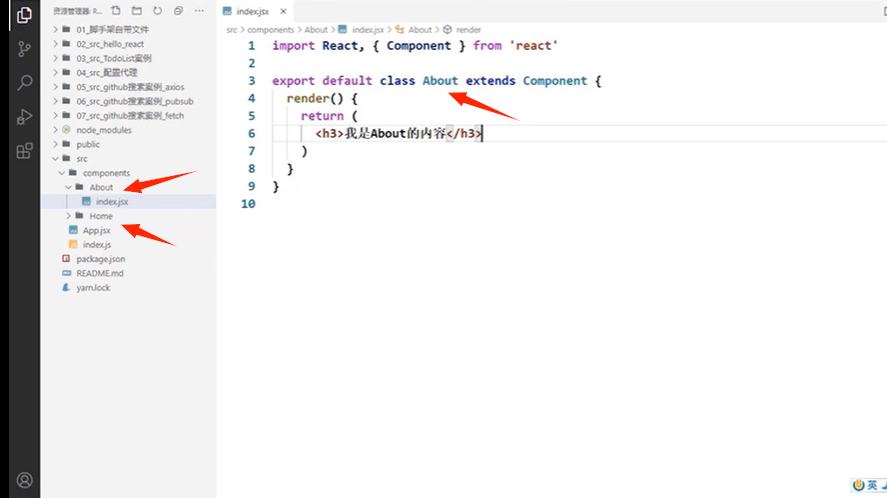Open the Search view

24,83
